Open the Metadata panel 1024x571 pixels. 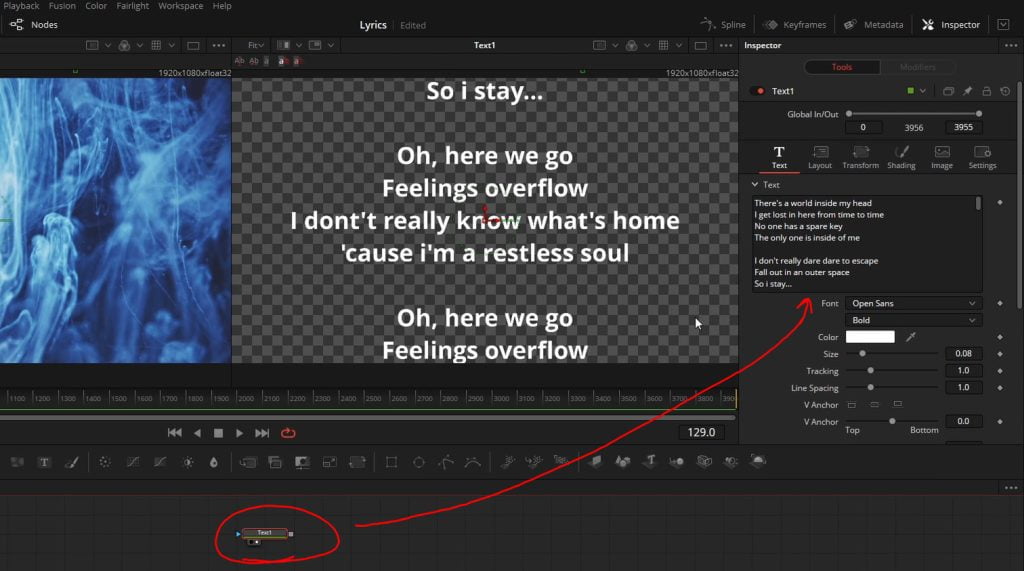(x=873, y=25)
